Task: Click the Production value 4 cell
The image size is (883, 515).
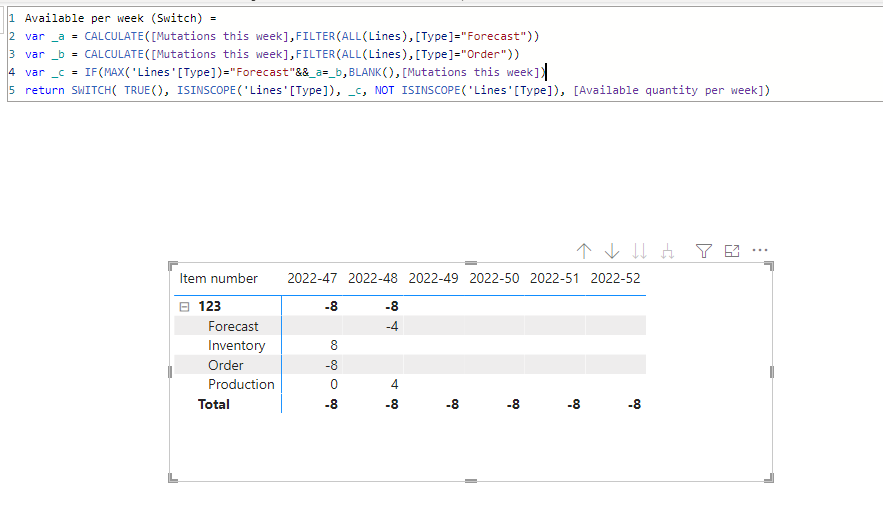Action: point(395,384)
